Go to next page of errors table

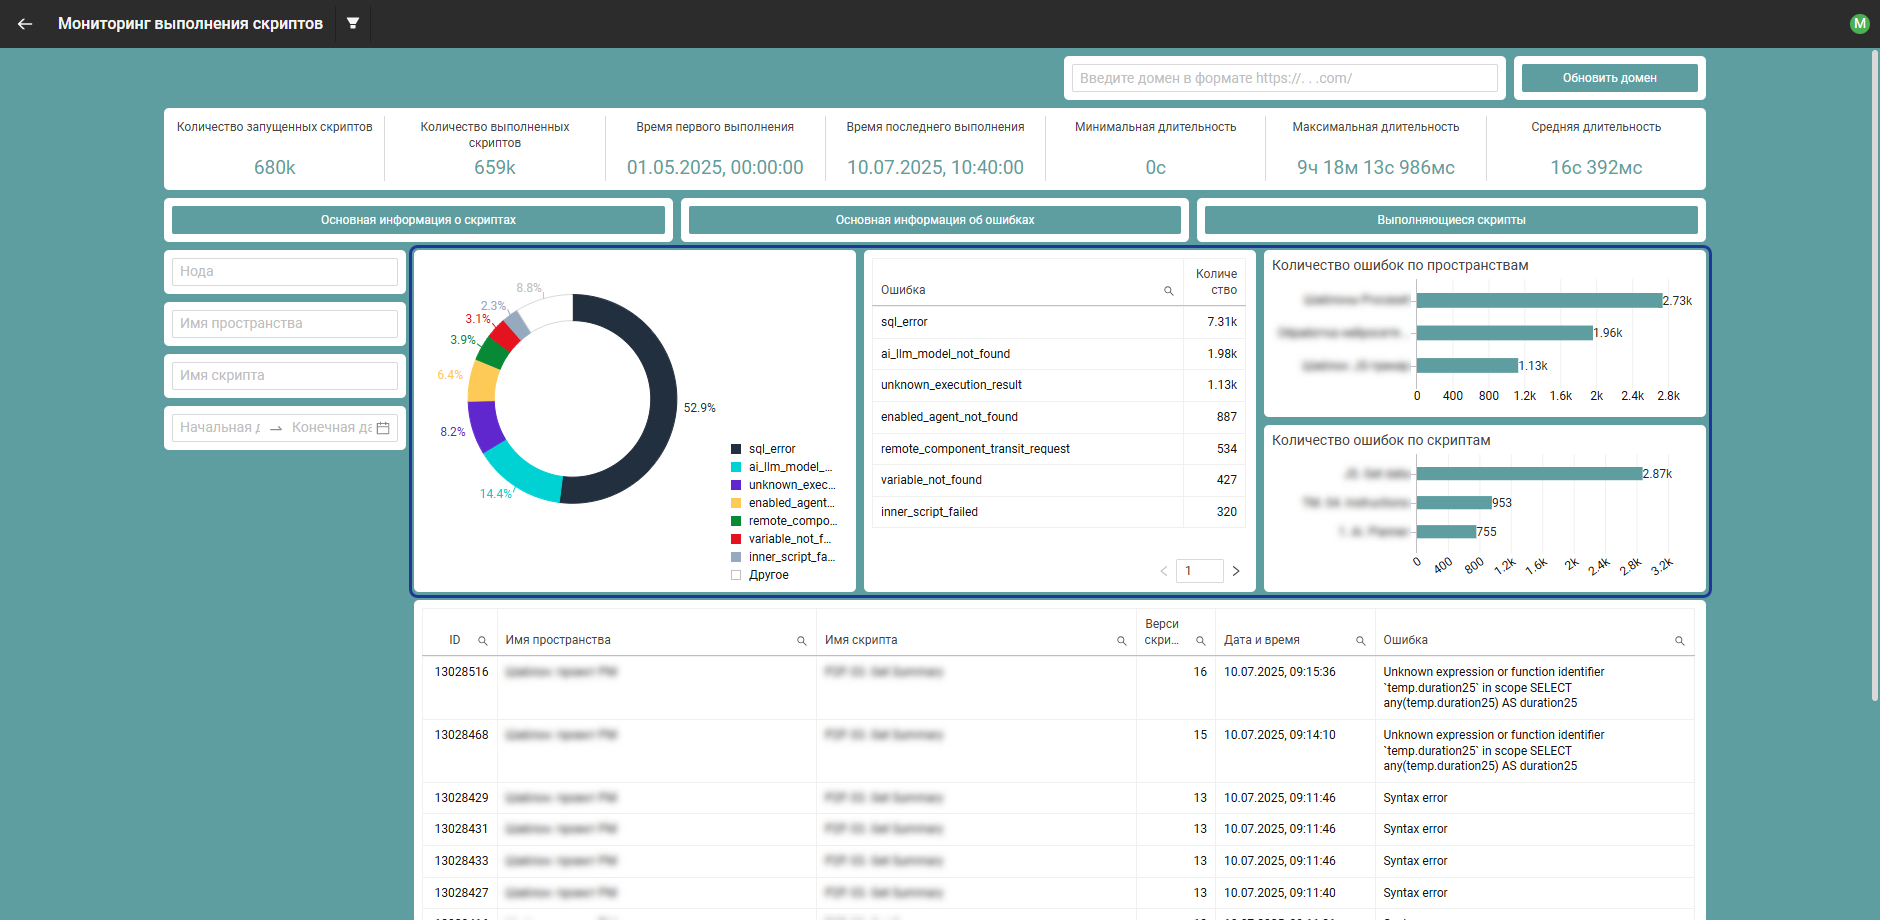coord(1236,571)
